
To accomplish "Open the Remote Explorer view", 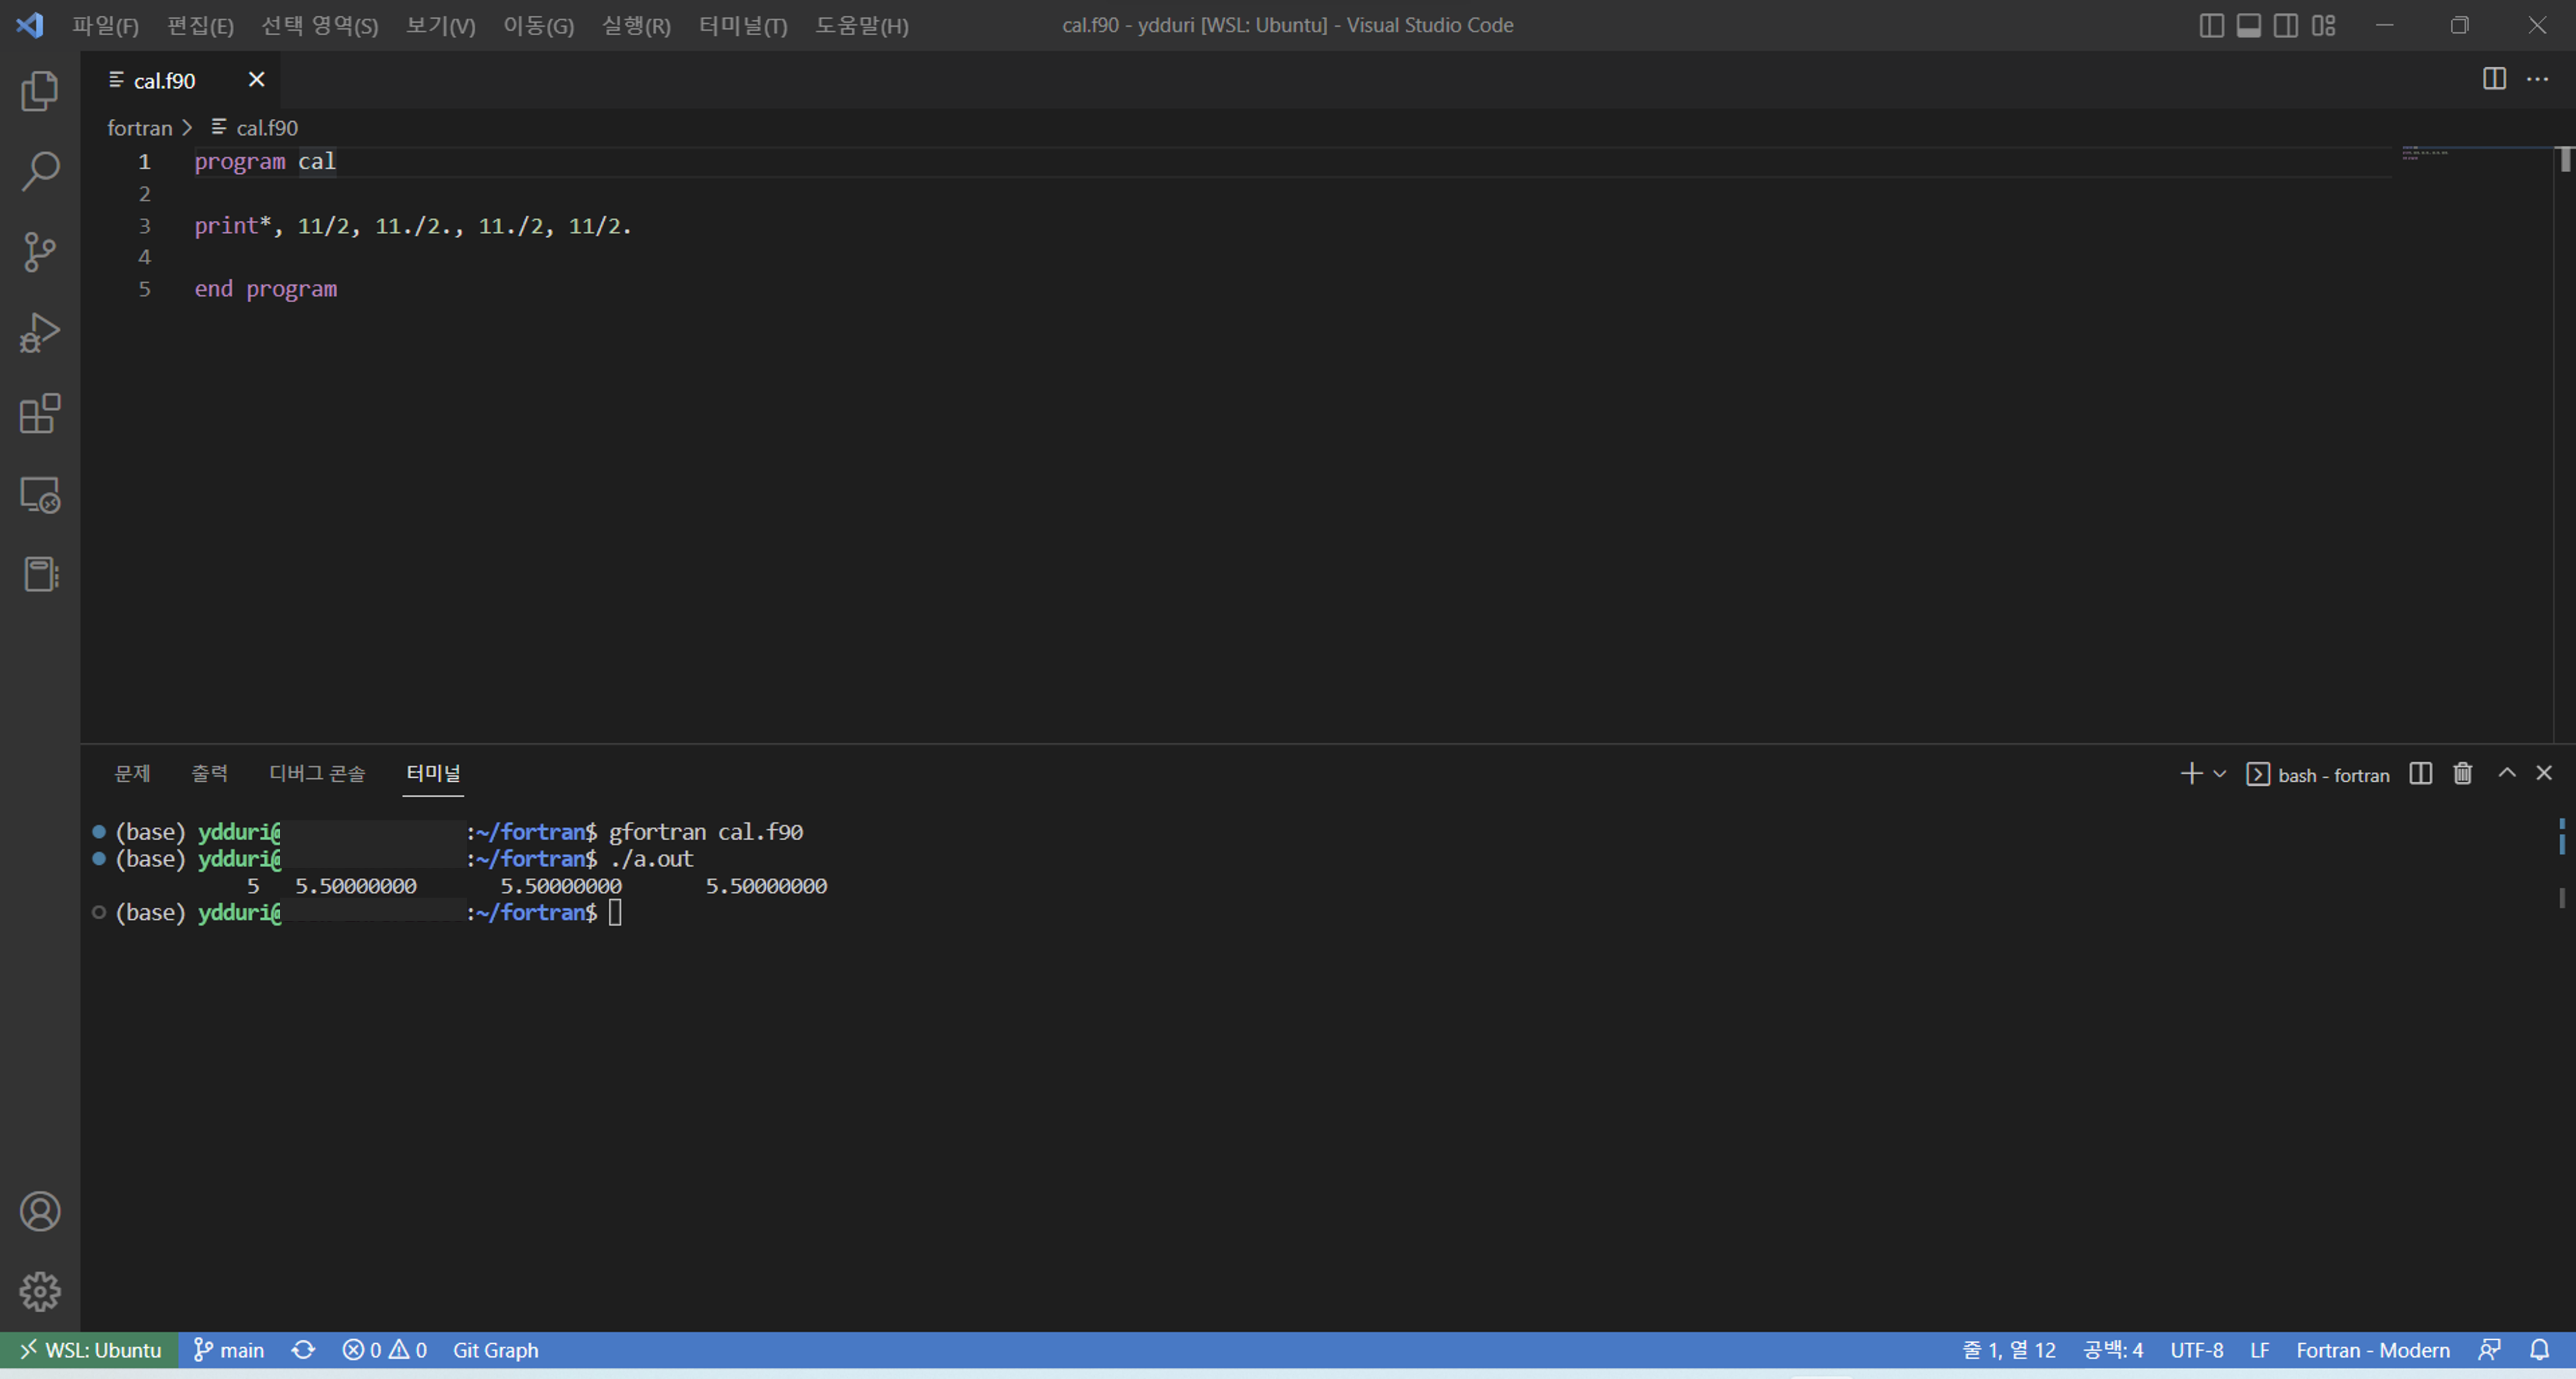I will pos(40,494).
